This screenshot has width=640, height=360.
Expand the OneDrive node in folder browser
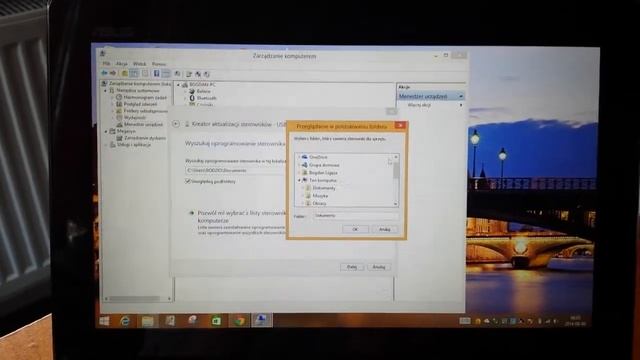coord(299,157)
